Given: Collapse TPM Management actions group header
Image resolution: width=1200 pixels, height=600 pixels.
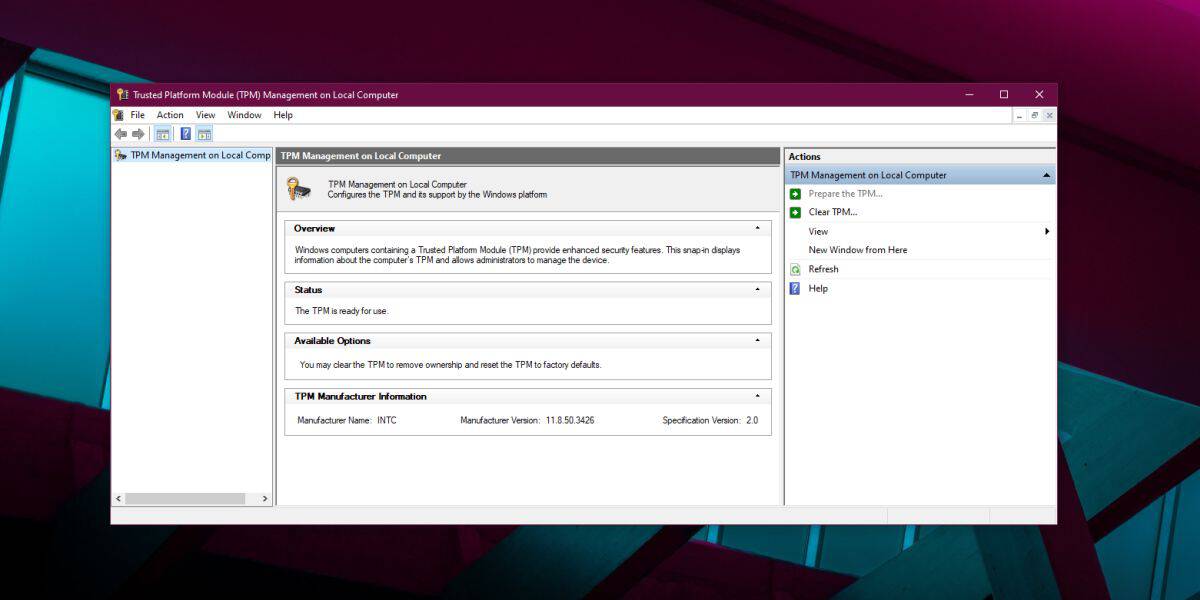Looking at the screenshot, I should pos(1046,175).
